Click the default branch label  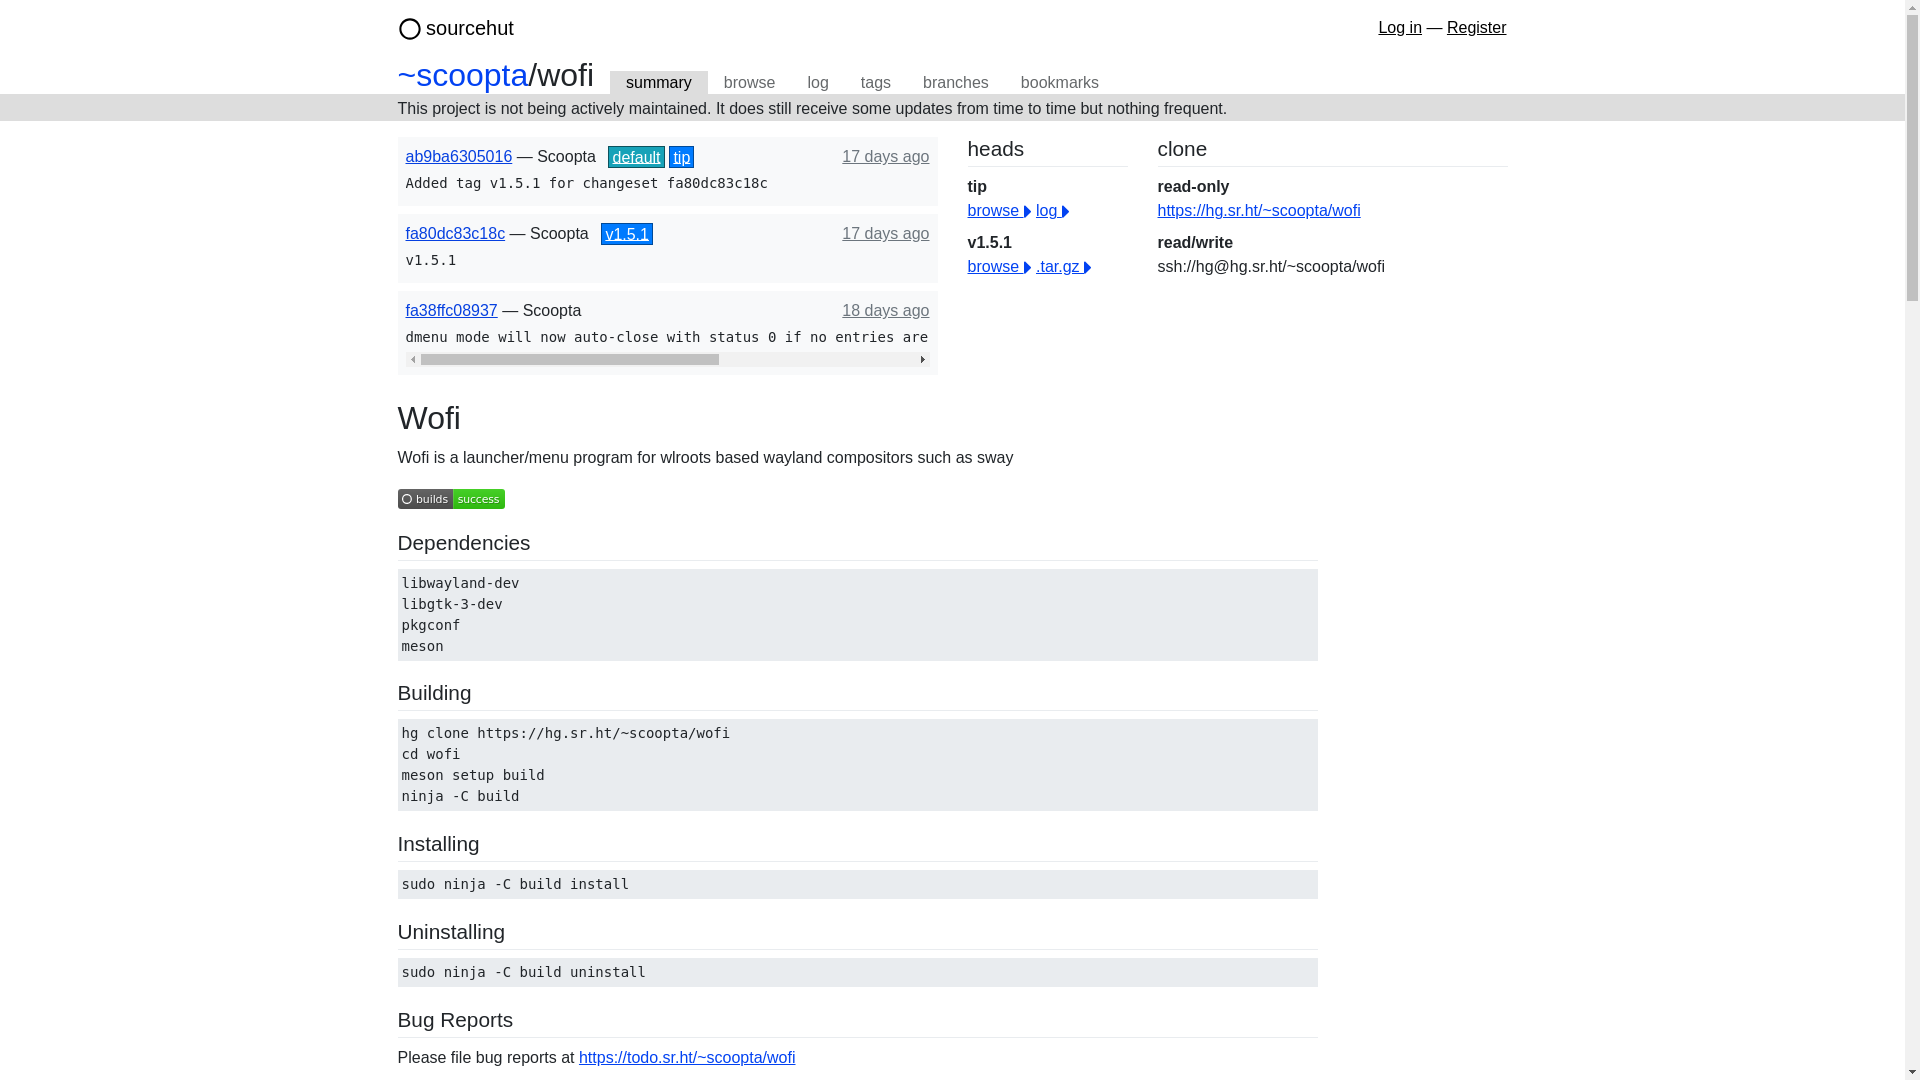click(636, 157)
